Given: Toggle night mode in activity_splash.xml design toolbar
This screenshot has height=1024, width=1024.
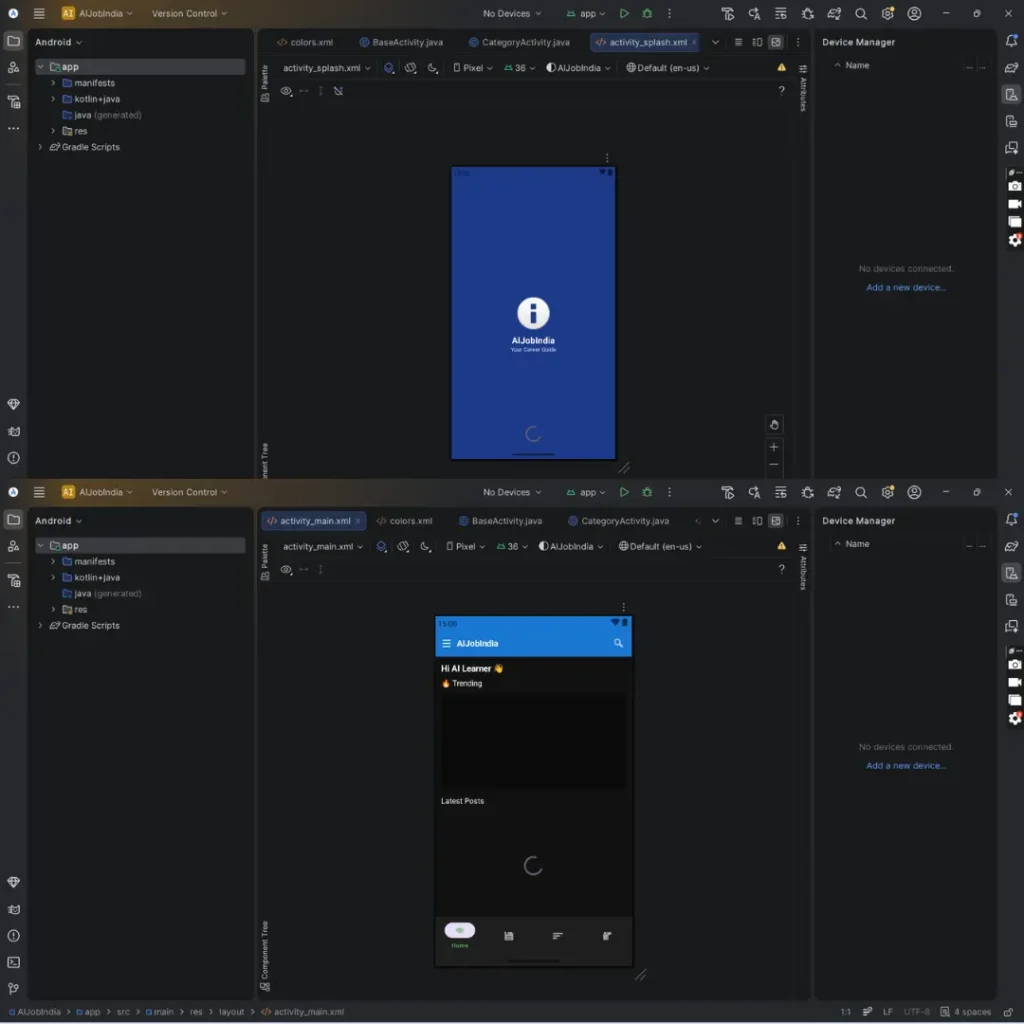Looking at the screenshot, I should coord(432,67).
